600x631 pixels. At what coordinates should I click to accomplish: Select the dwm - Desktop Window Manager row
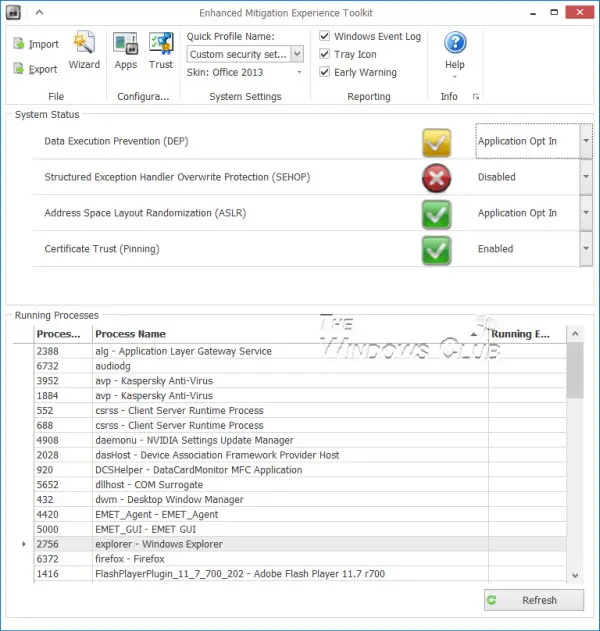(x=300, y=500)
